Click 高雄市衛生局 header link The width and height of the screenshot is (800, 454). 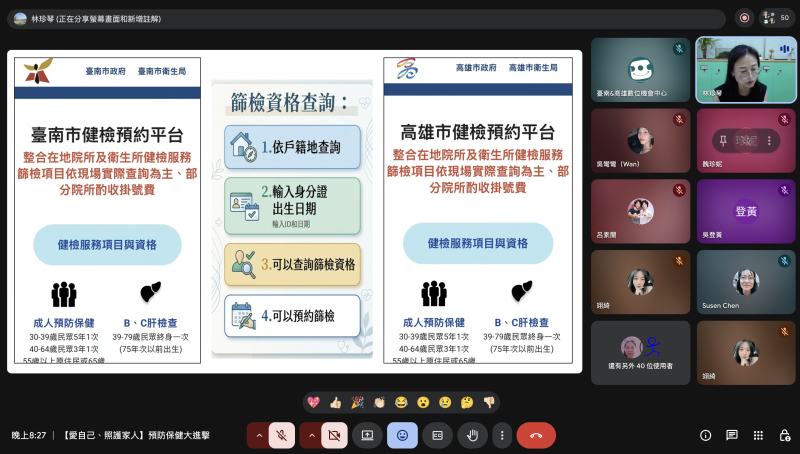click(x=533, y=67)
